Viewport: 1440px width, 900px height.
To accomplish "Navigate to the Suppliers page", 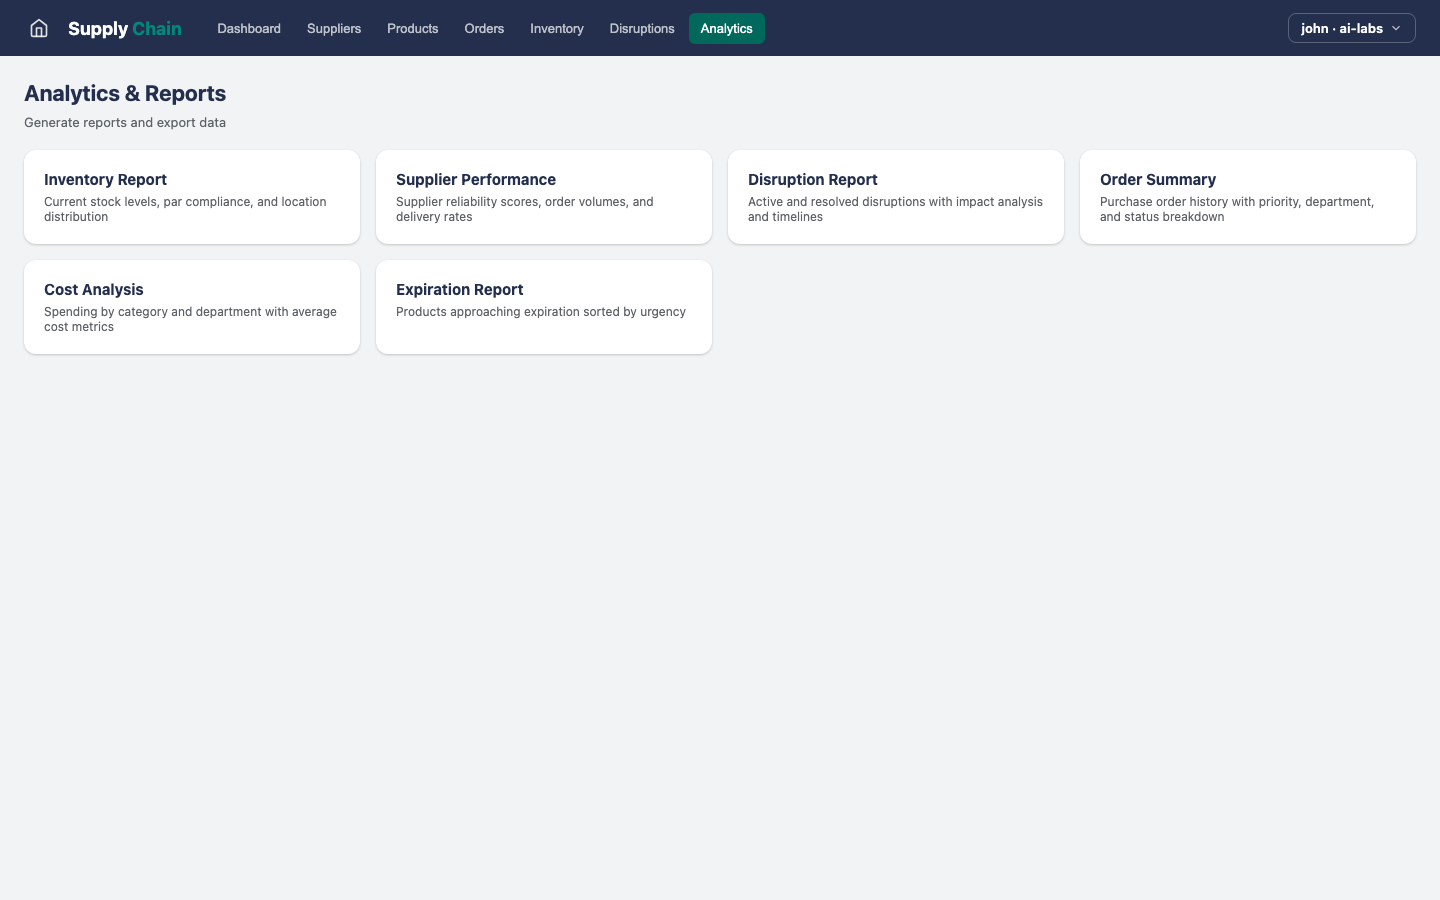I will pyautogui.click(x=333, y=29).
